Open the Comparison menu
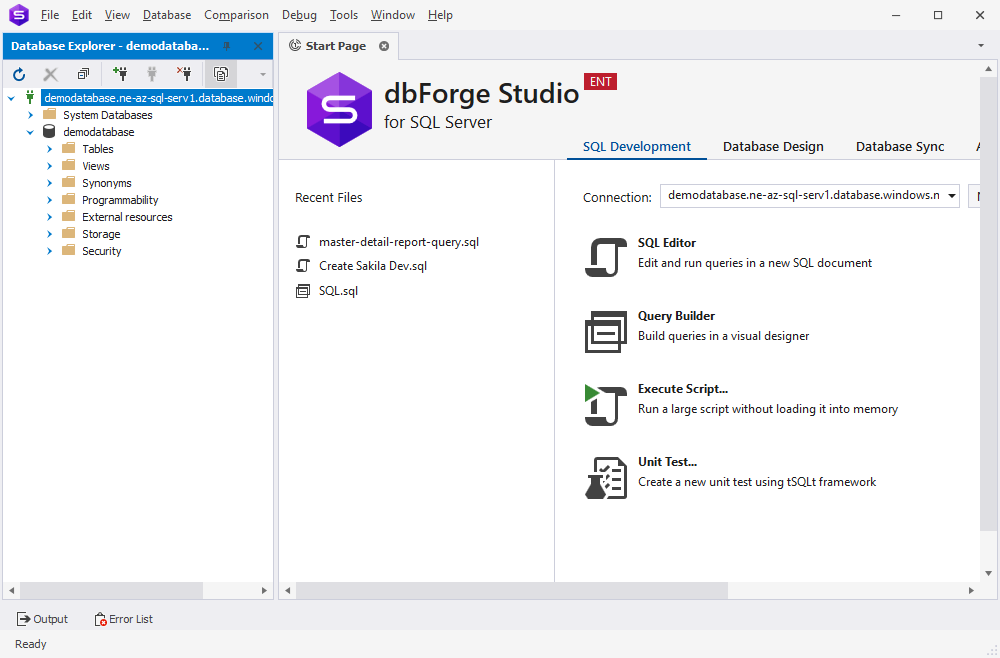 point(236,15)
